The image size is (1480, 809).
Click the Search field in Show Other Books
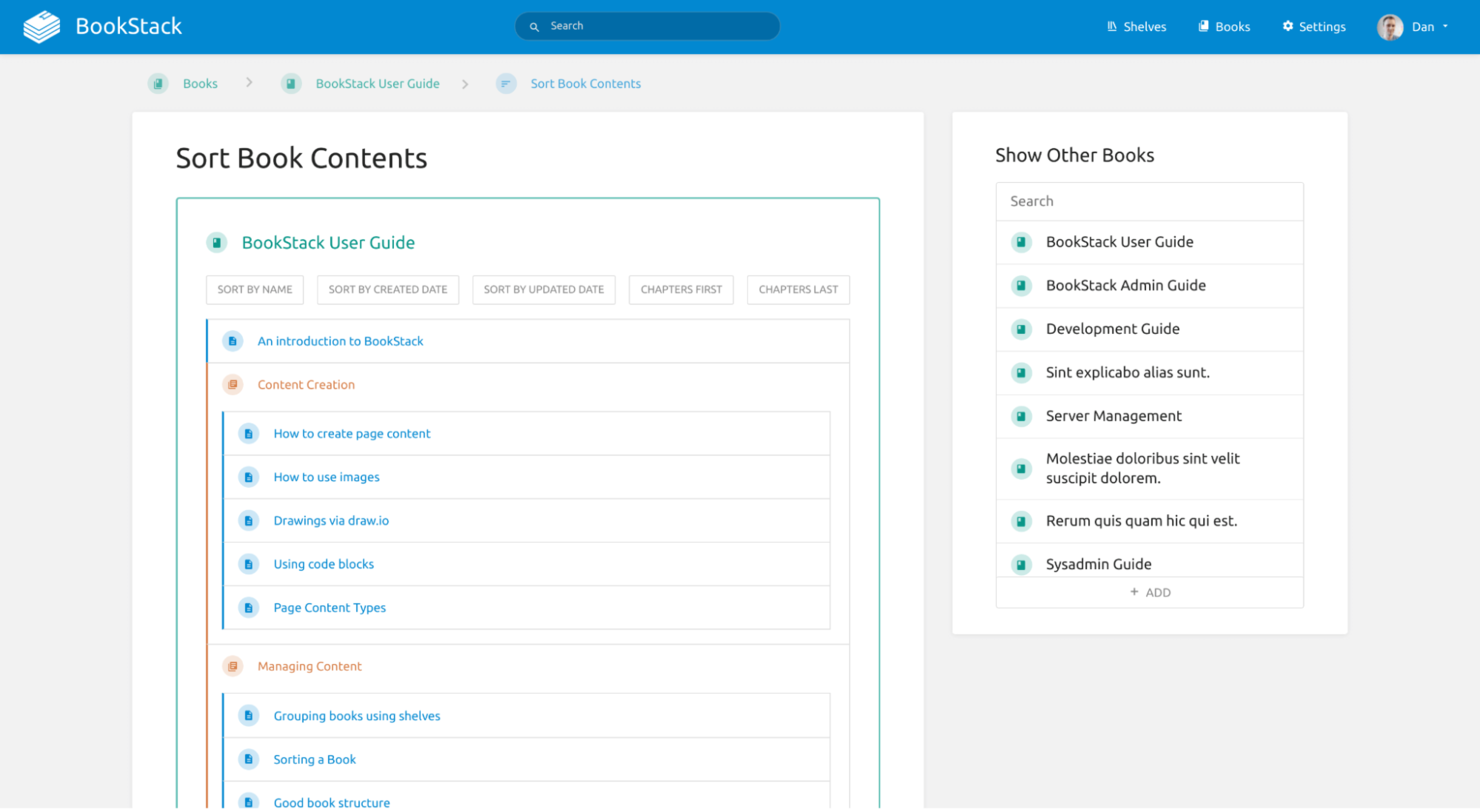click(x=1149, y=201)
